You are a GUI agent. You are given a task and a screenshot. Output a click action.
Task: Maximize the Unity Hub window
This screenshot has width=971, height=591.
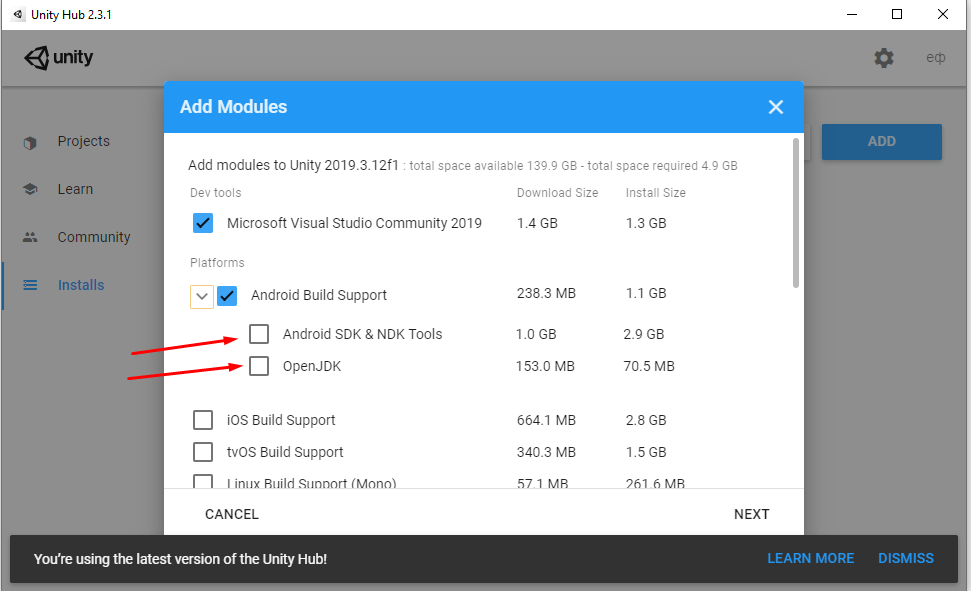pos(897,14)
